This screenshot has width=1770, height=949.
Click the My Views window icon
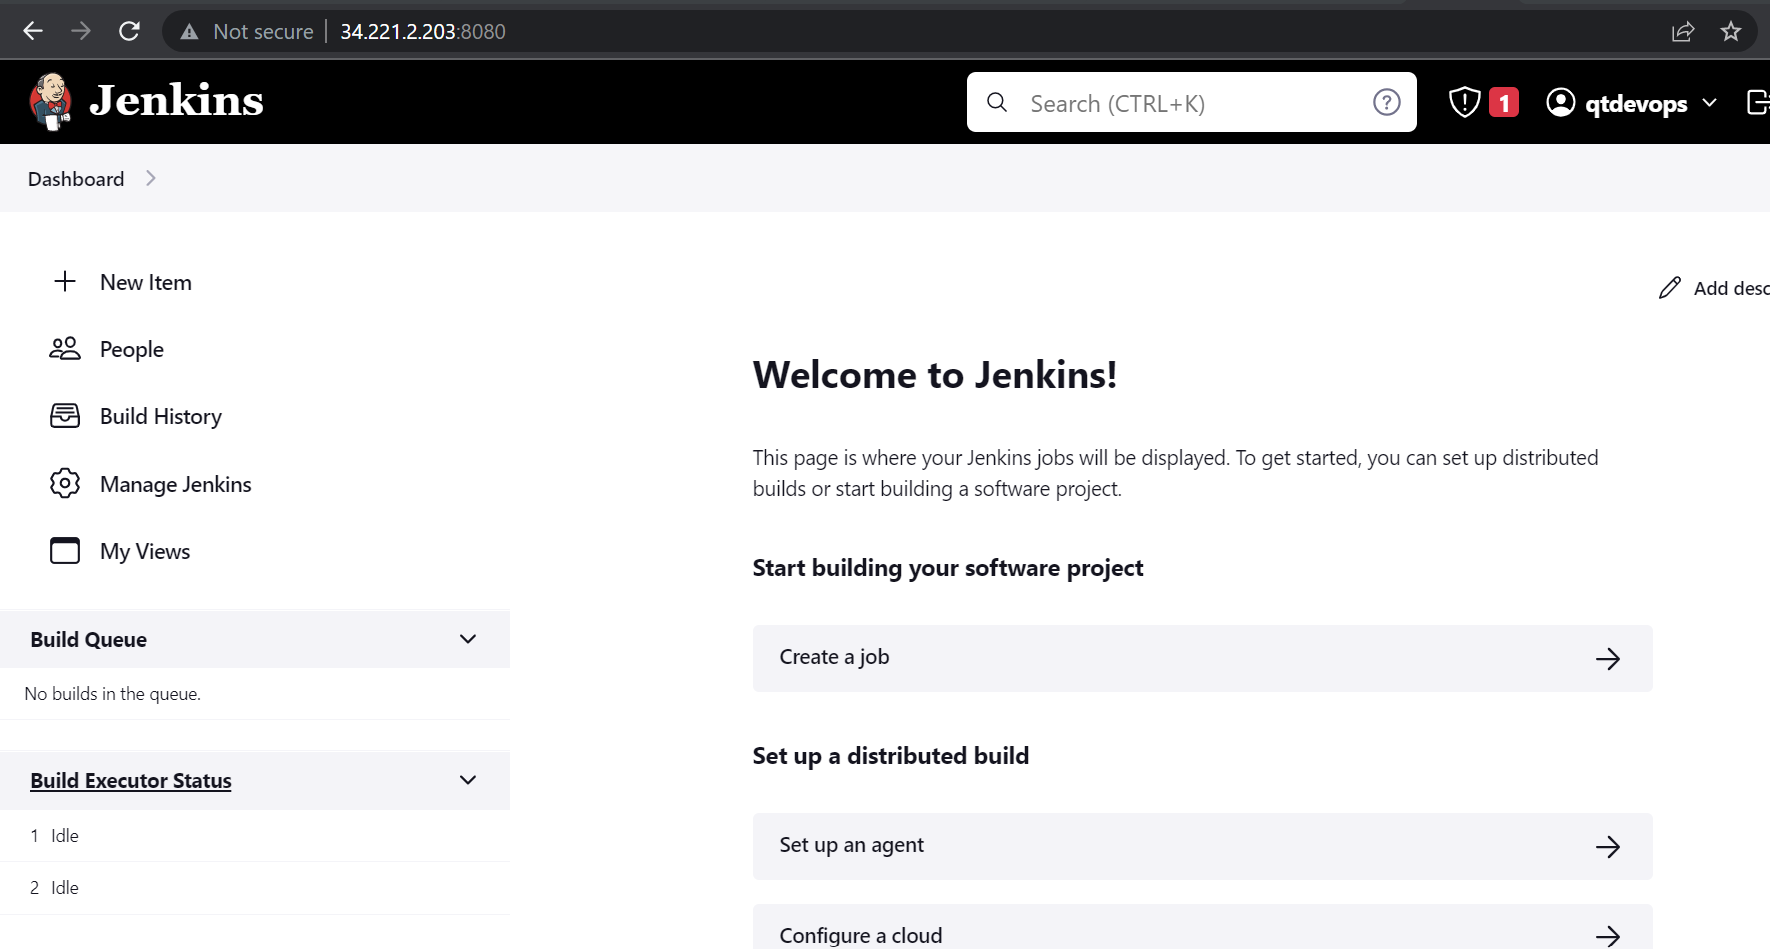tap(65, 551)
